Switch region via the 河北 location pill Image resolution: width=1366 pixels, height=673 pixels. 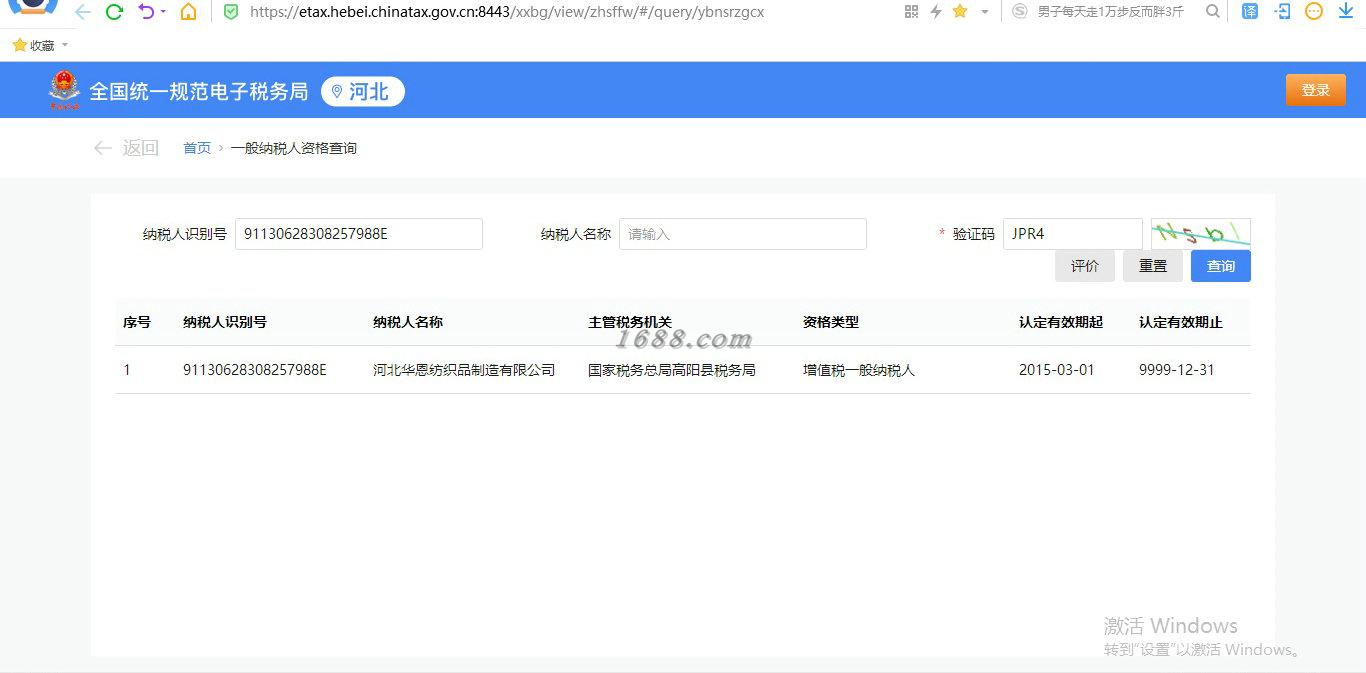click(363, 92)
